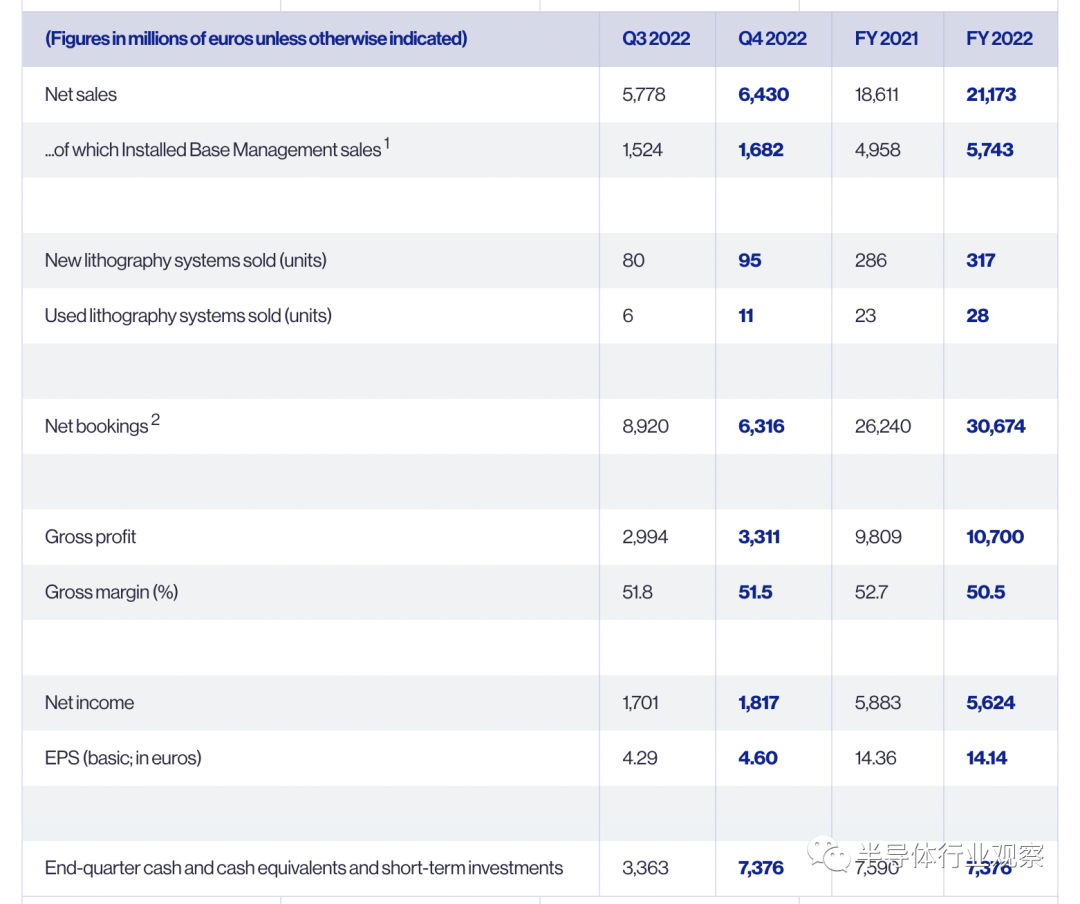Open footnote 2 beside Net bookings
The image size is (1080, 904).
[x=156, y=419]
